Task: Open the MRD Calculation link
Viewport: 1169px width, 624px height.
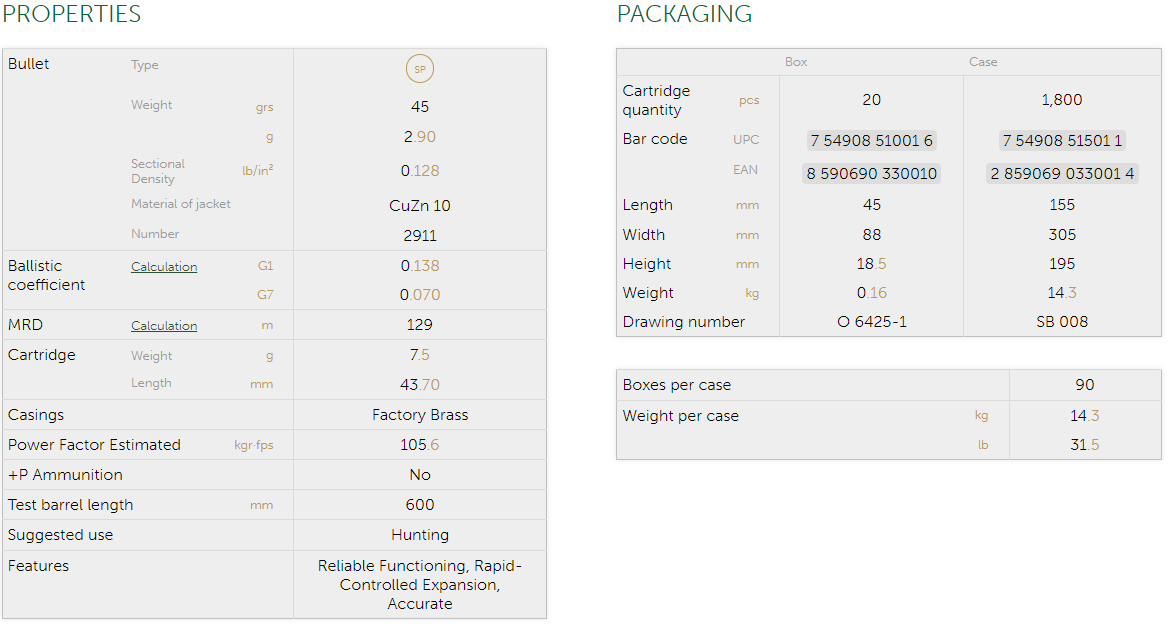Action: click(x=164, y=326)
